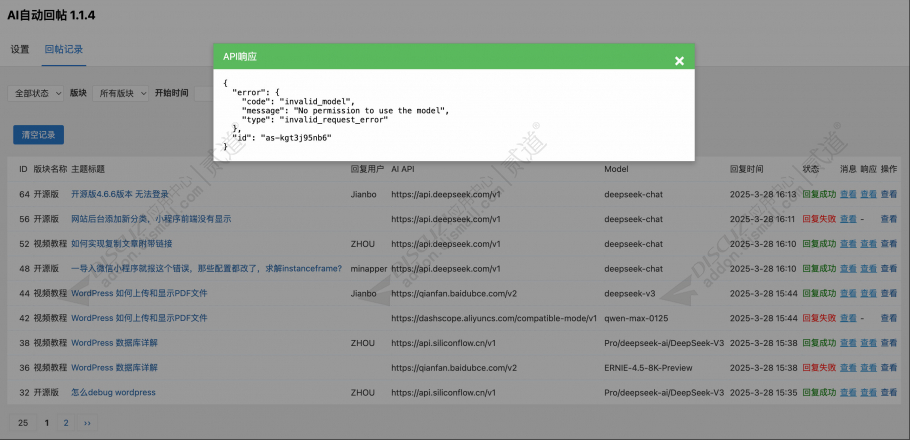View 消息 for record ID 52
This screenshot has height=440, width=910.
click(848, 244)
